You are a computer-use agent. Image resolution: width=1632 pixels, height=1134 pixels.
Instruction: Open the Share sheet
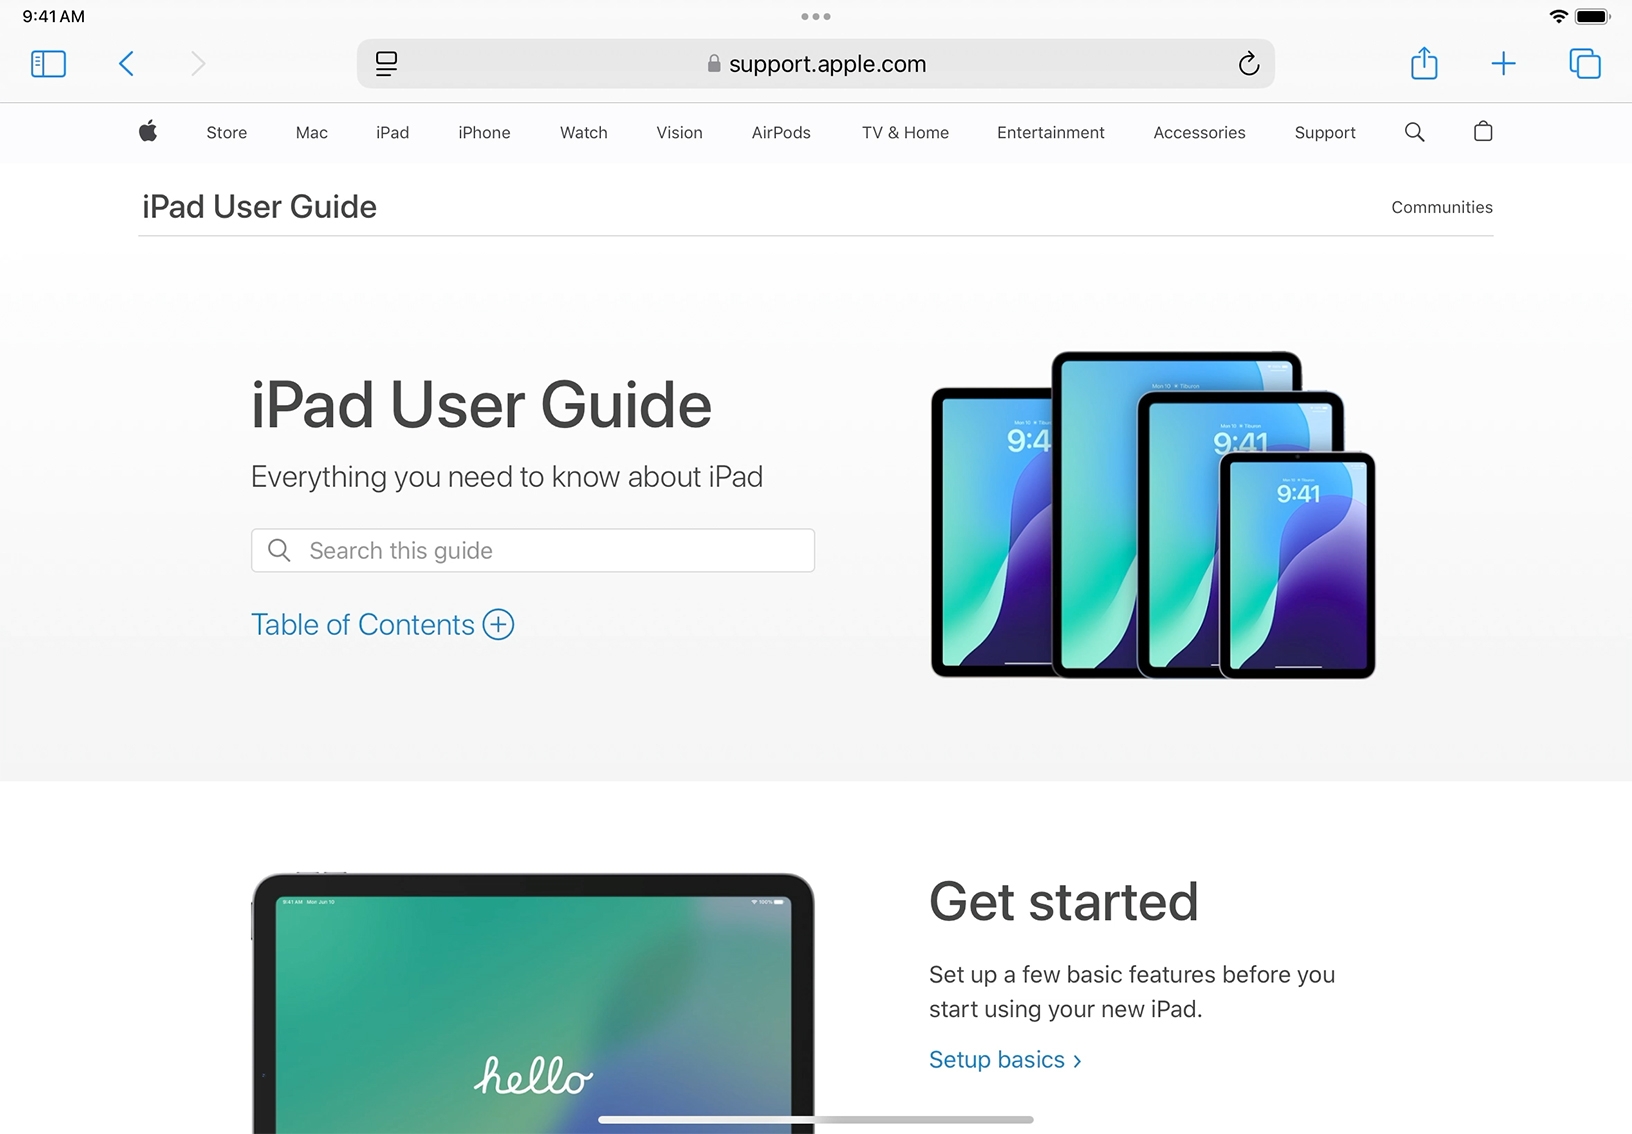pos(1424,64)
